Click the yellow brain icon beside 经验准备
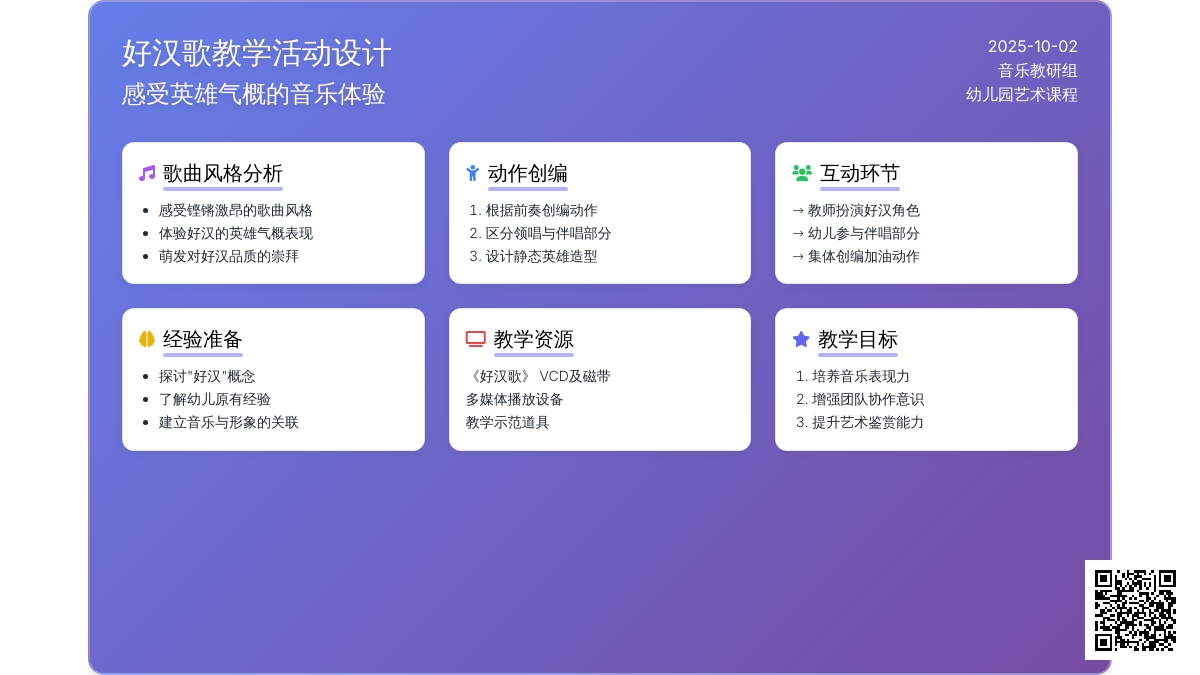1200x675 pixels. (147, 340)
